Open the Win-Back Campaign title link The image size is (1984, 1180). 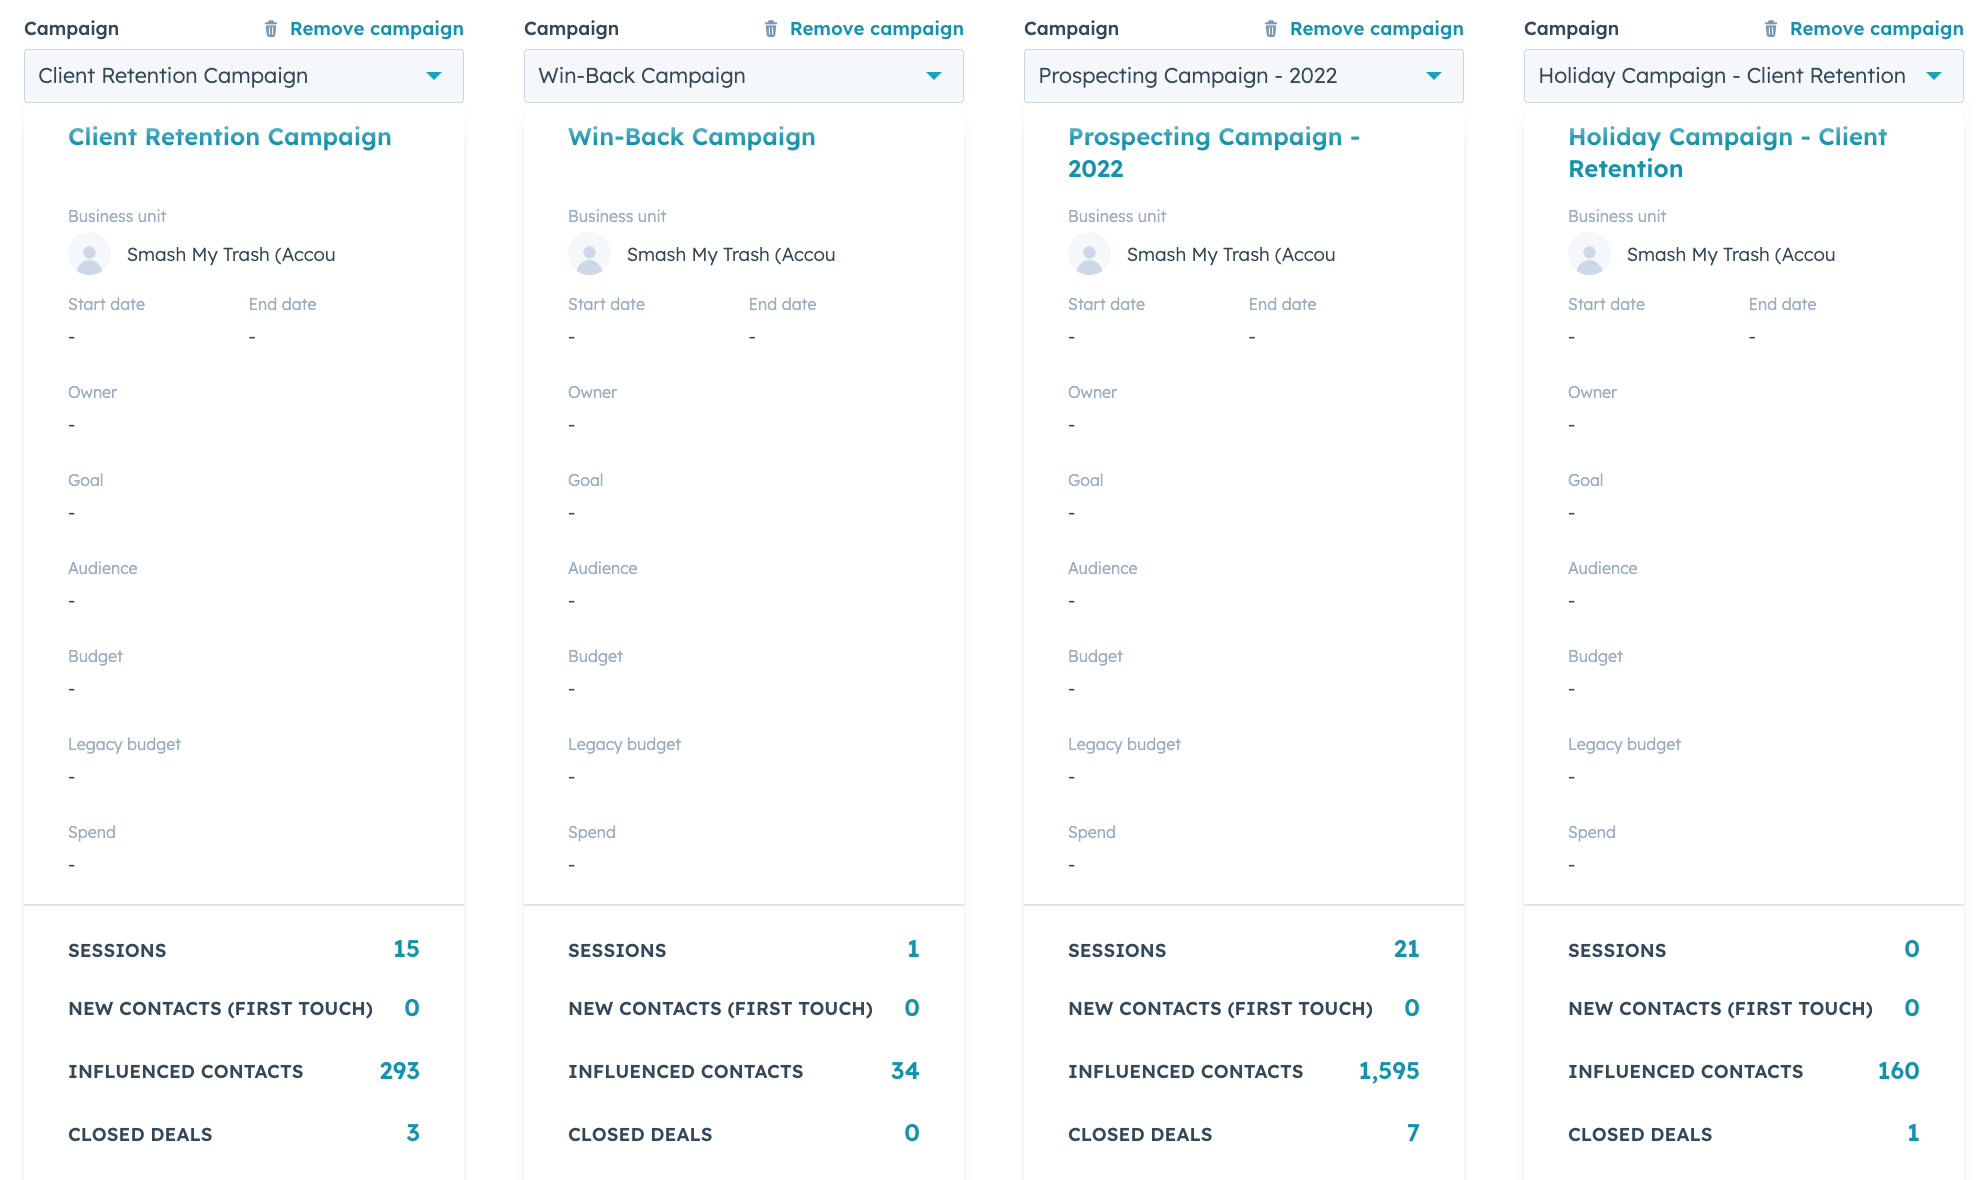coord(692,137)
